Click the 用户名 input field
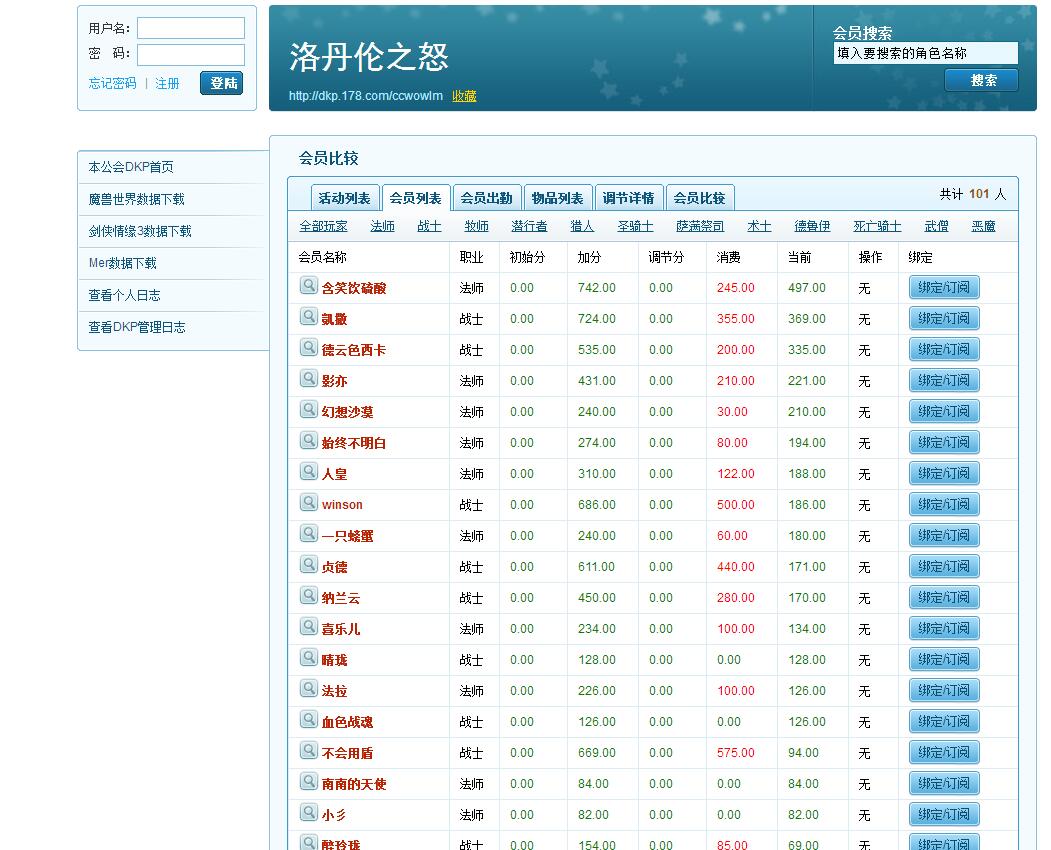Viewport: 1051px width, 850px height. click(x=191, y=28)
